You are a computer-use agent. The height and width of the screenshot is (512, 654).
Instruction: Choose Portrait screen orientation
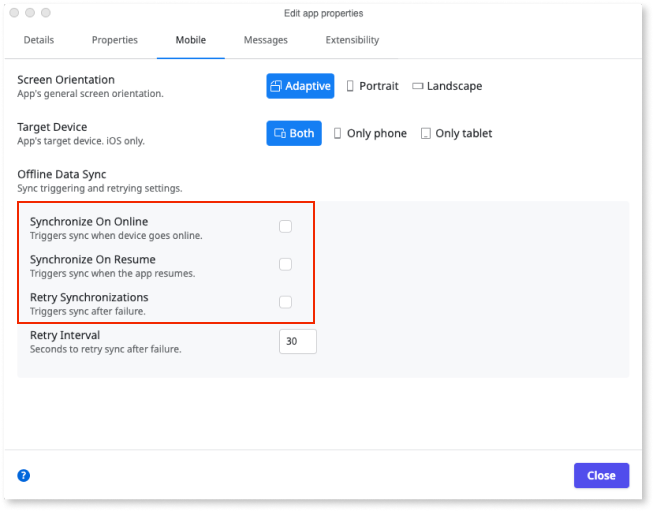(372, 86)
